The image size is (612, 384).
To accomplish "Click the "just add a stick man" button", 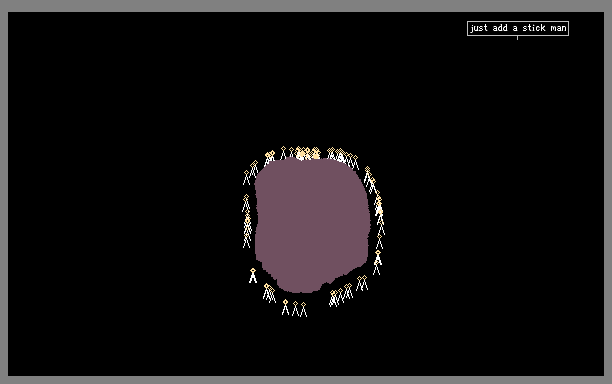I will pos(518,28).
